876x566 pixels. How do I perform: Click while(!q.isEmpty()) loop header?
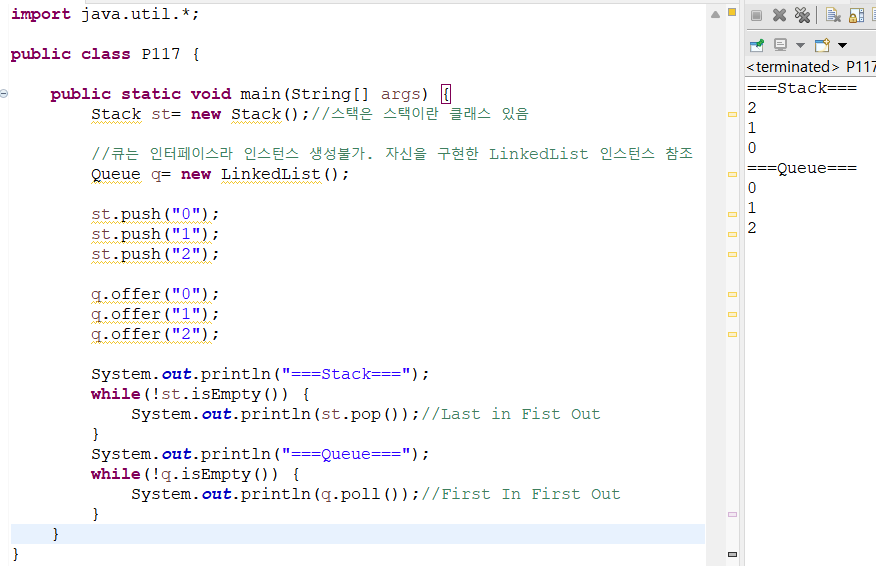click(195, 474)
